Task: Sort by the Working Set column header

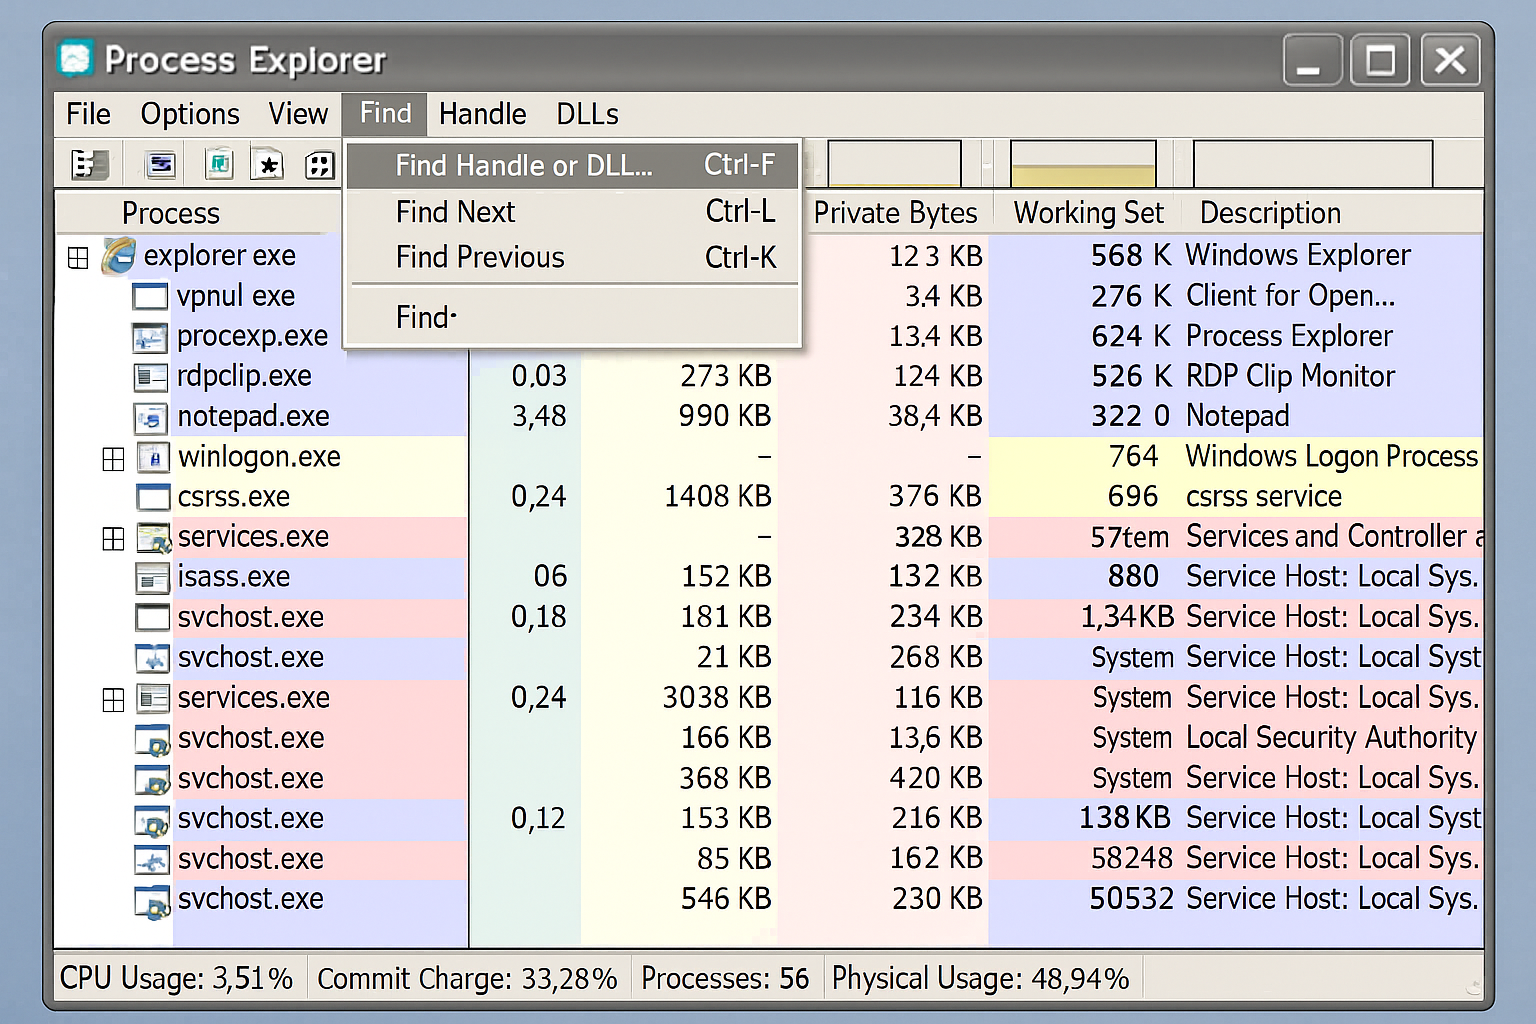Action: (x=1088, y=213)
